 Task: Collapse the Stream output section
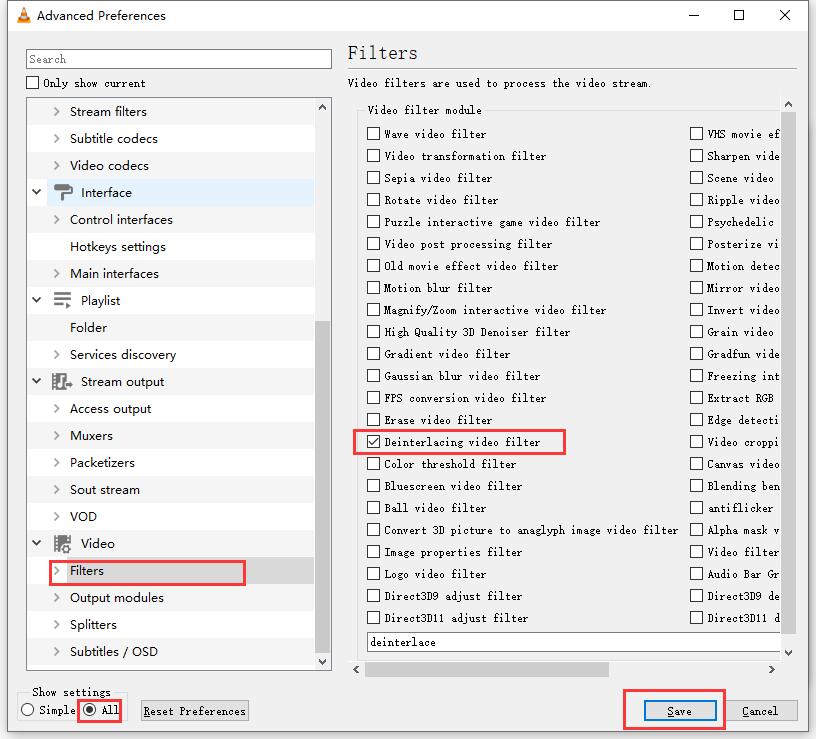tap(37, 382)
